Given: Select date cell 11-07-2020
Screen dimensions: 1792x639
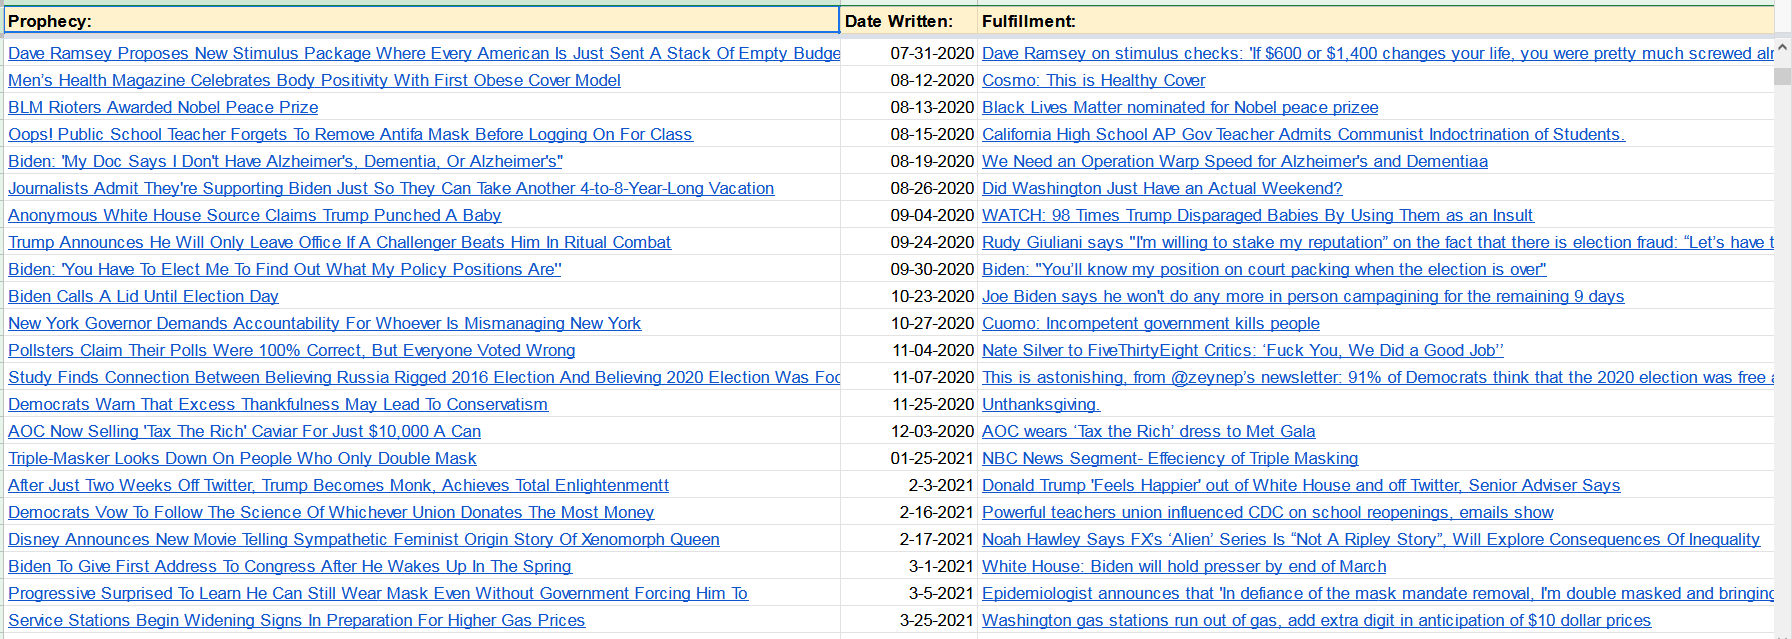Looking at the screenshot, I should [x=908, y=378].
